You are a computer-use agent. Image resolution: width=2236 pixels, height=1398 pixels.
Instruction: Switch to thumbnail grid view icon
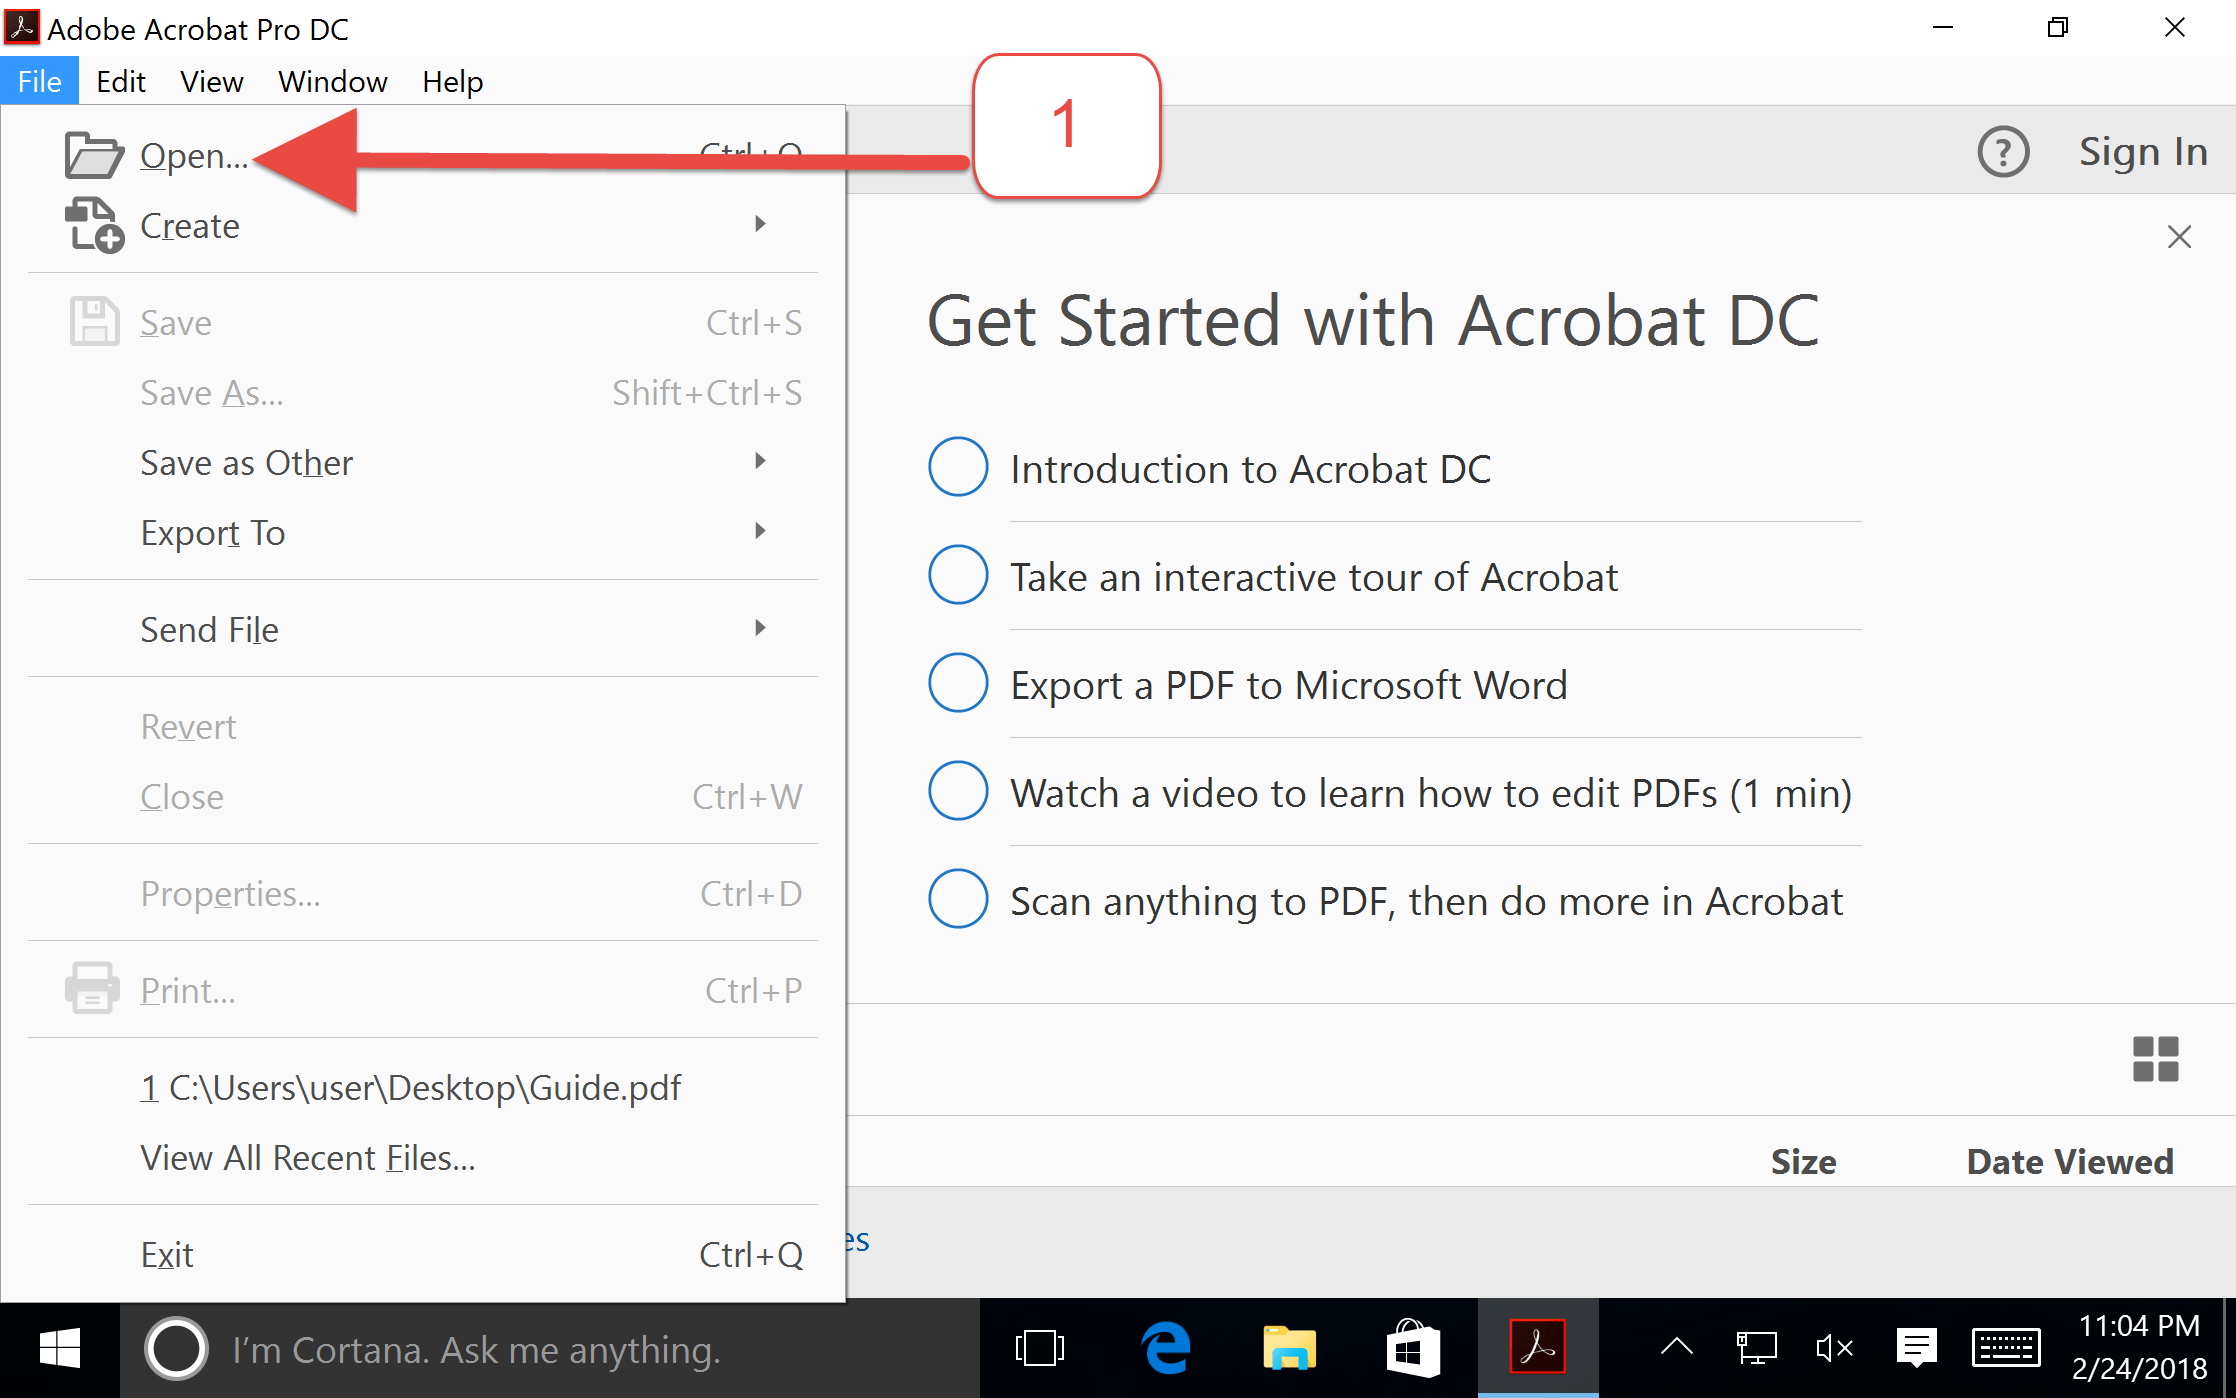click(2155, 1058)
